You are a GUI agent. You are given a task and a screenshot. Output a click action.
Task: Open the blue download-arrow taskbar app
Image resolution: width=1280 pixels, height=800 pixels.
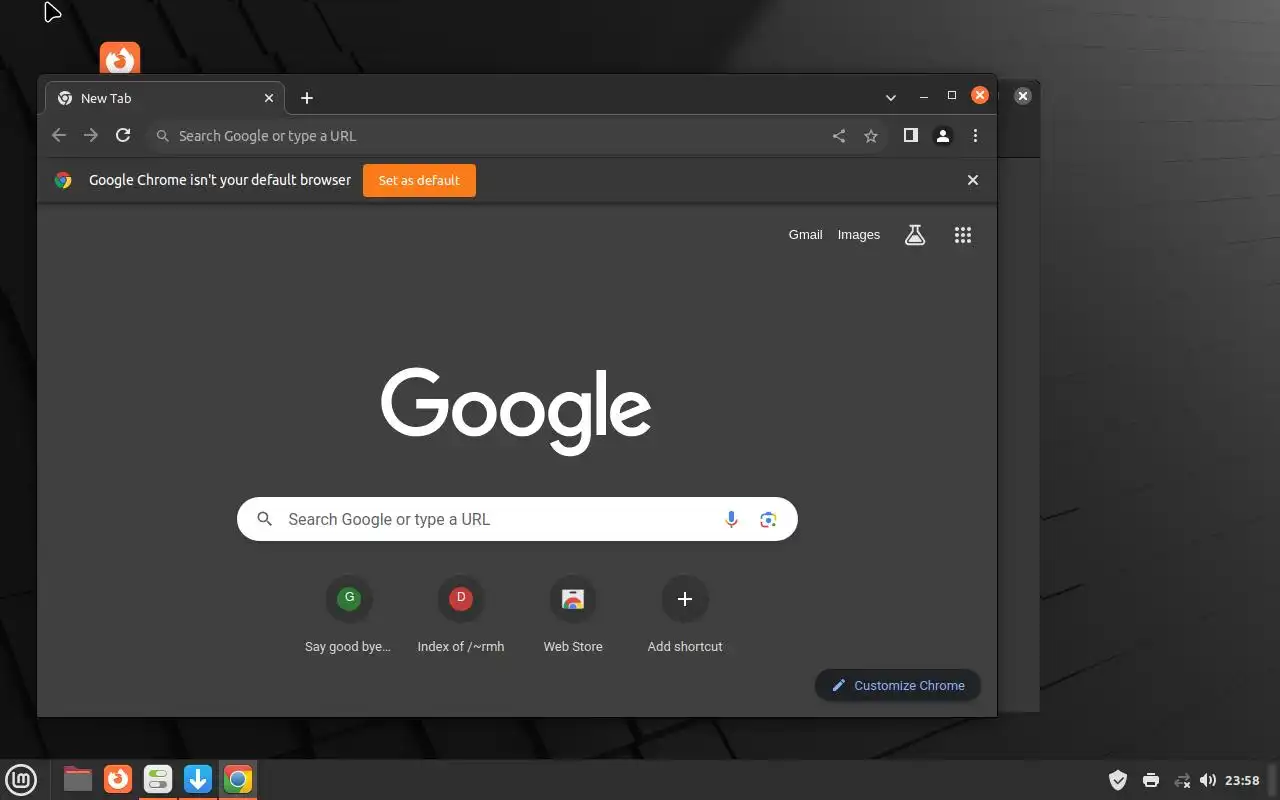click(198, 779)
